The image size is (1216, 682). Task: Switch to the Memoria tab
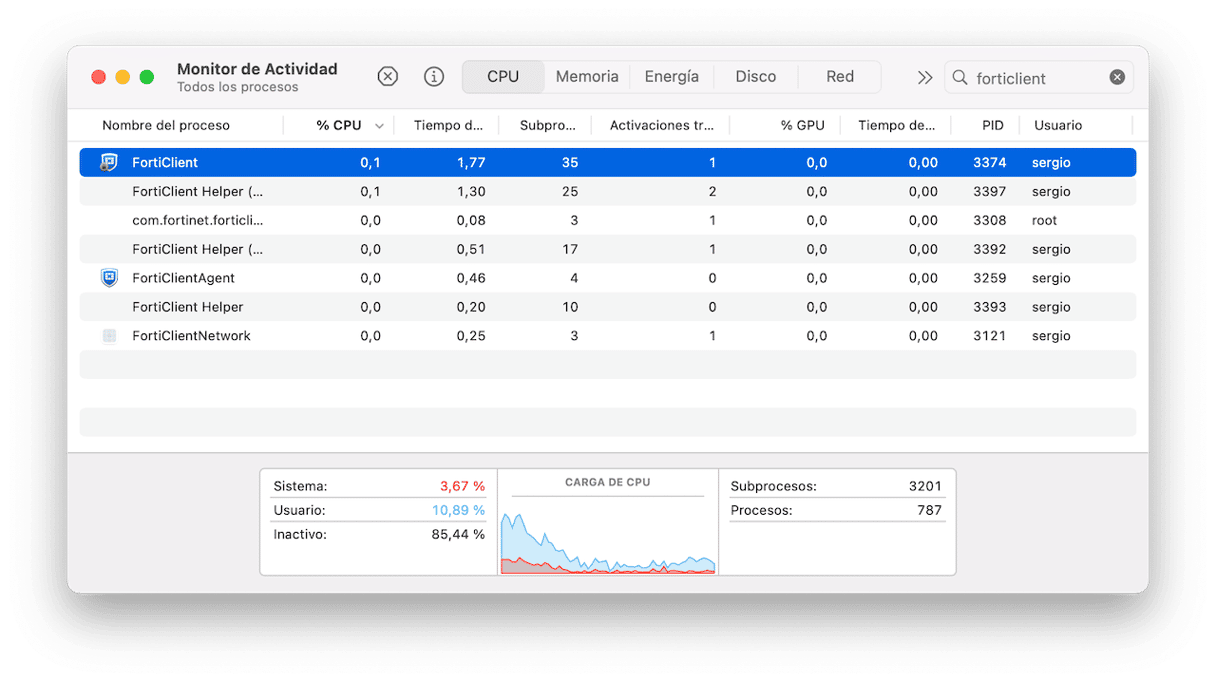587,77
